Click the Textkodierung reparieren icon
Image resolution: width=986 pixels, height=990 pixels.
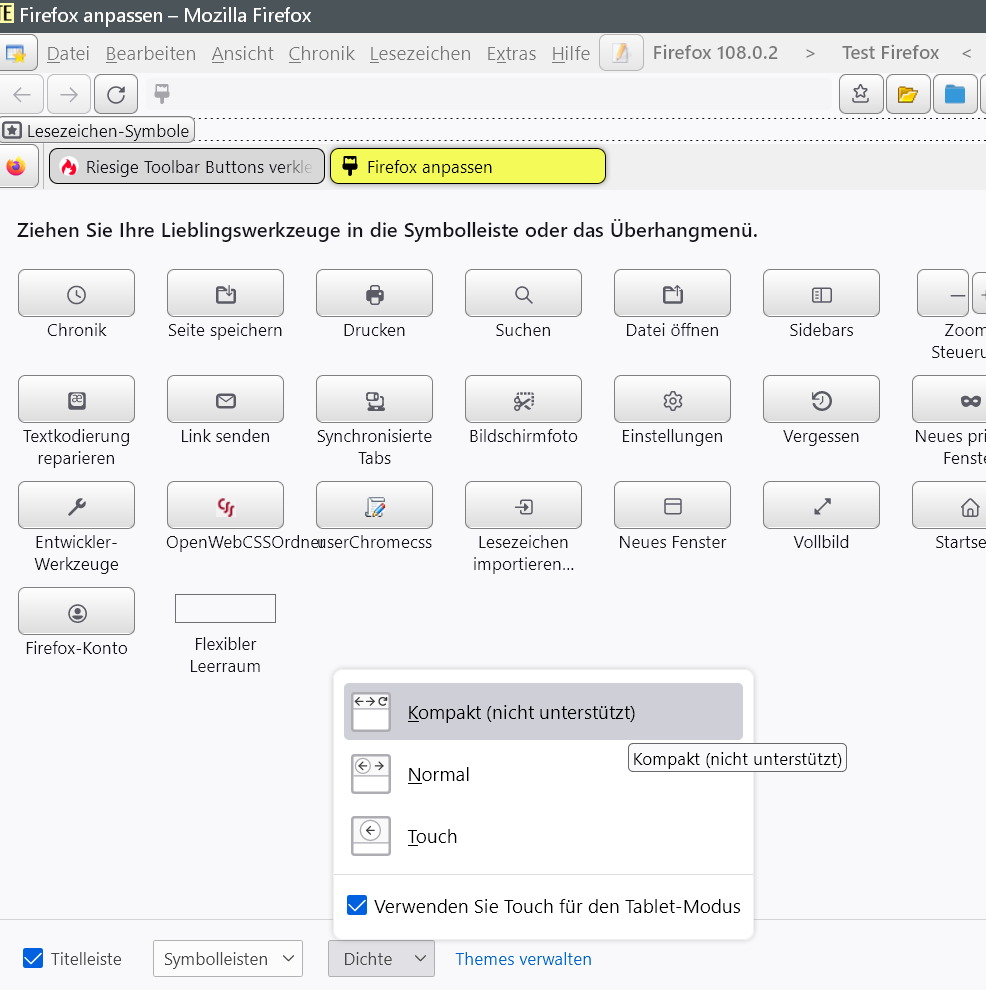click(x=76, y=400)
